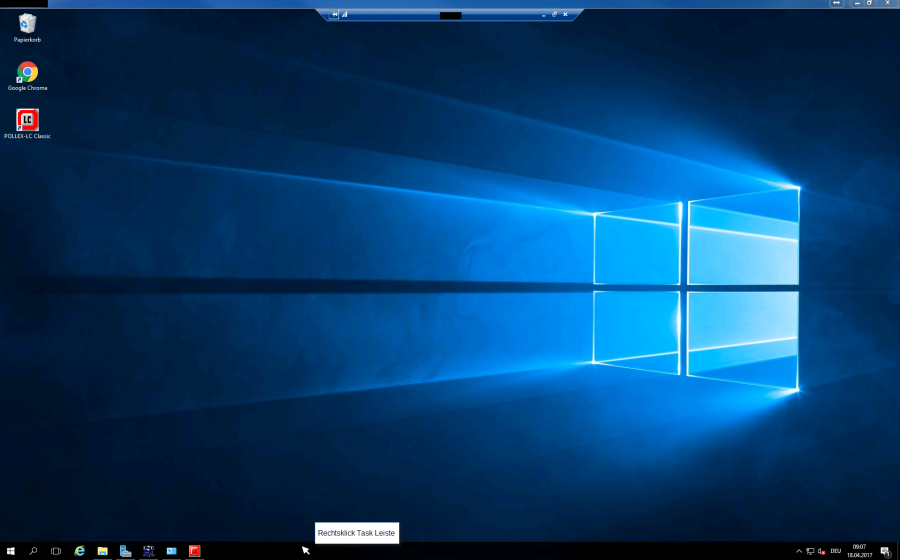Open the clock and date flyout
The width and height of the screenshot is (900, 560).
tap(859, 551)
